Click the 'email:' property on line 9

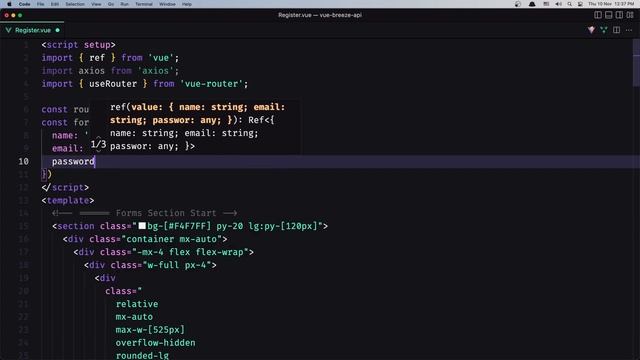pyautogui.click(x=67, y=149)
